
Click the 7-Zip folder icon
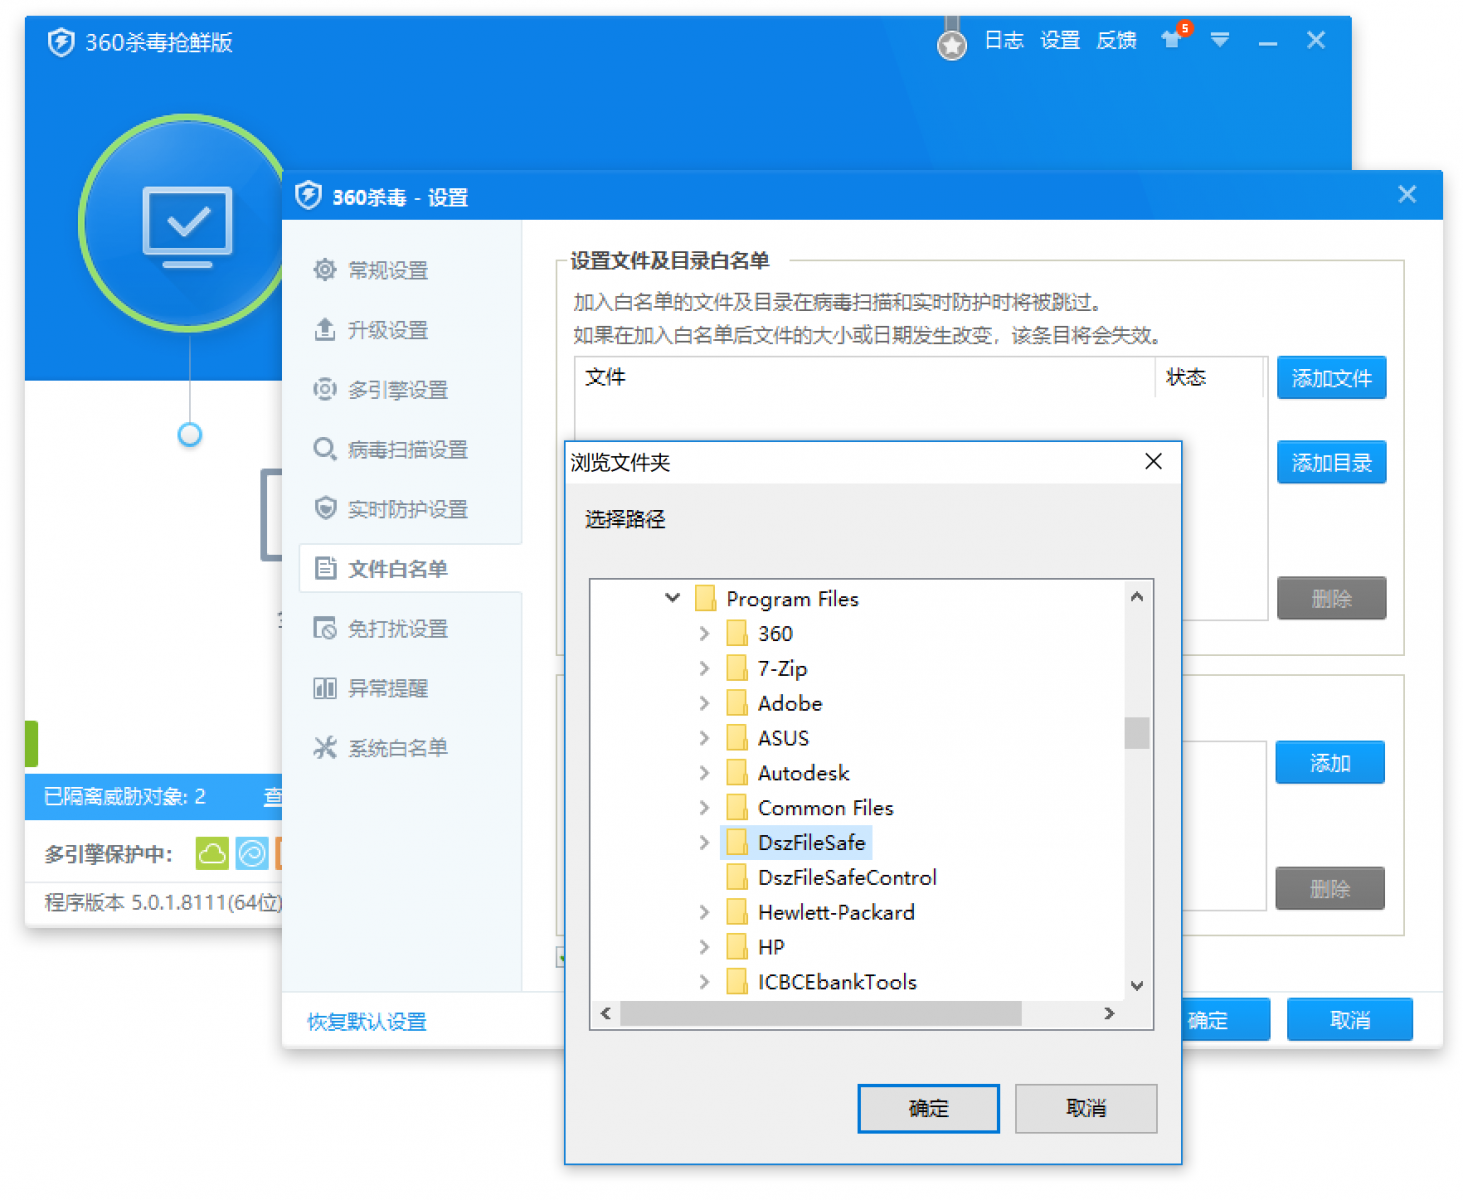click(x=737, y=668)
